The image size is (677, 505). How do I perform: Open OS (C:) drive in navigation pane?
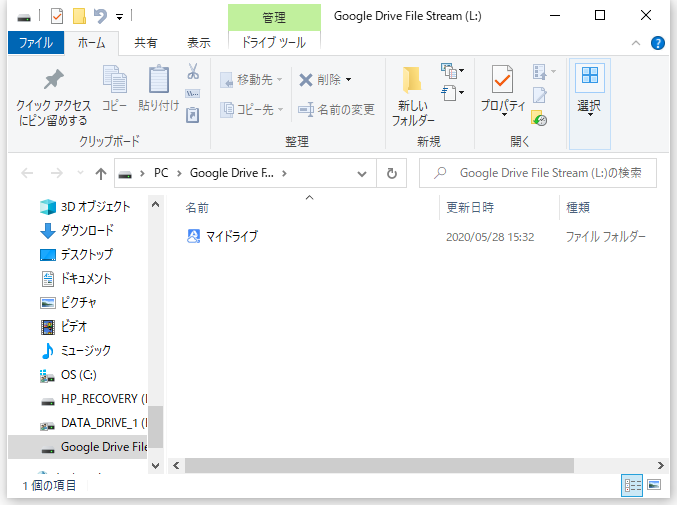(x=68, y=375)
